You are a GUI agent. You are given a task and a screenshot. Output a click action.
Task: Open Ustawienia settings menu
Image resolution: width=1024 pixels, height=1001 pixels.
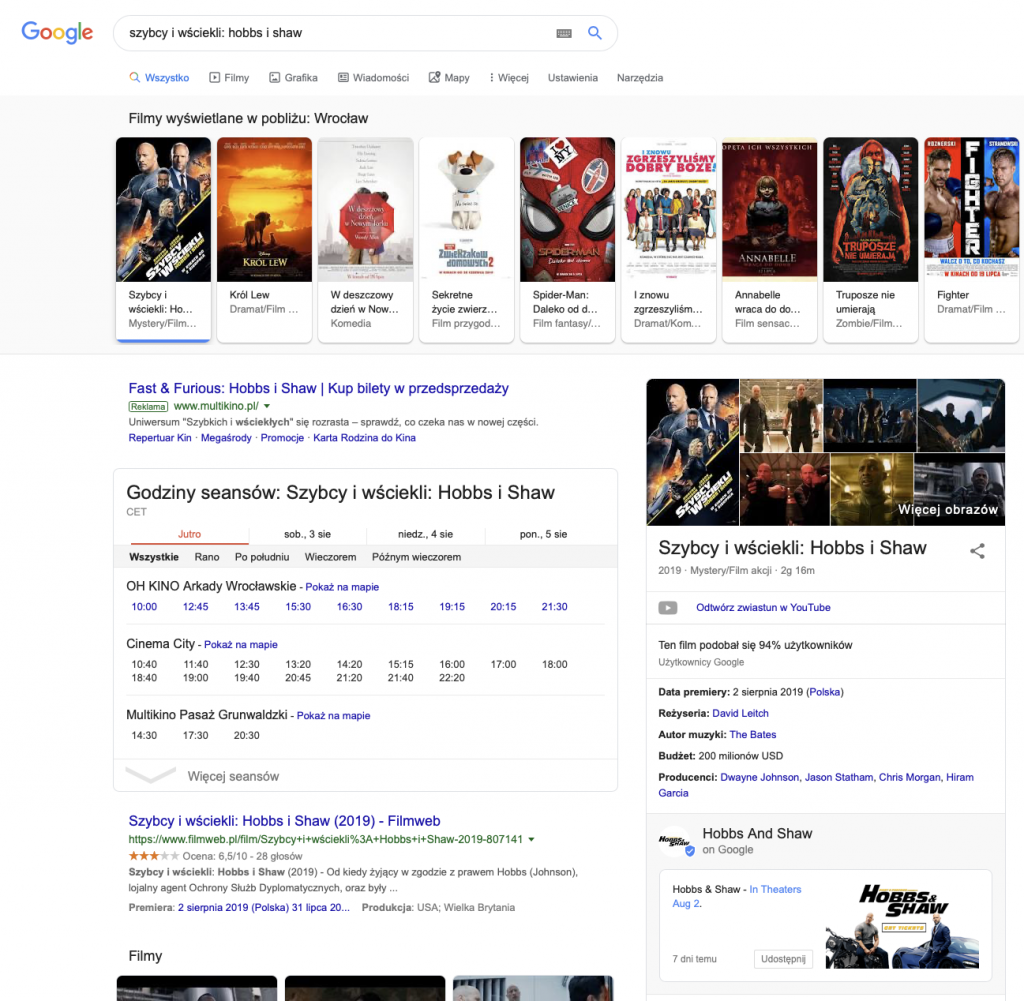point(573,78)
